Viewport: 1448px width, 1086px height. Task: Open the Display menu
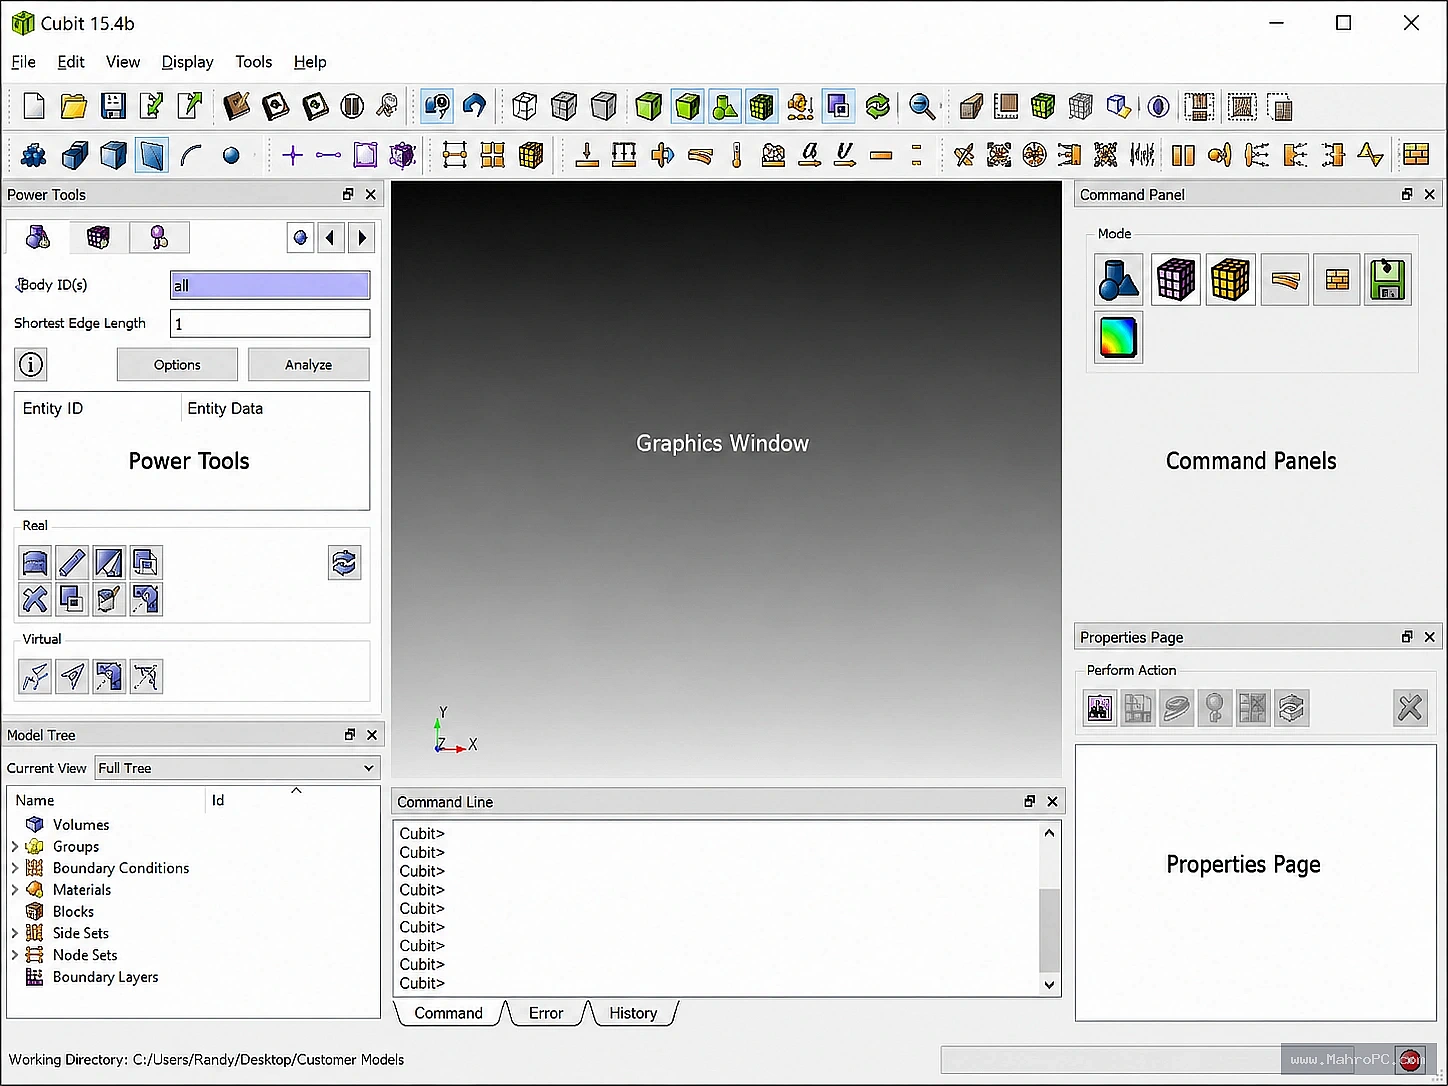[x=187, y=62]
